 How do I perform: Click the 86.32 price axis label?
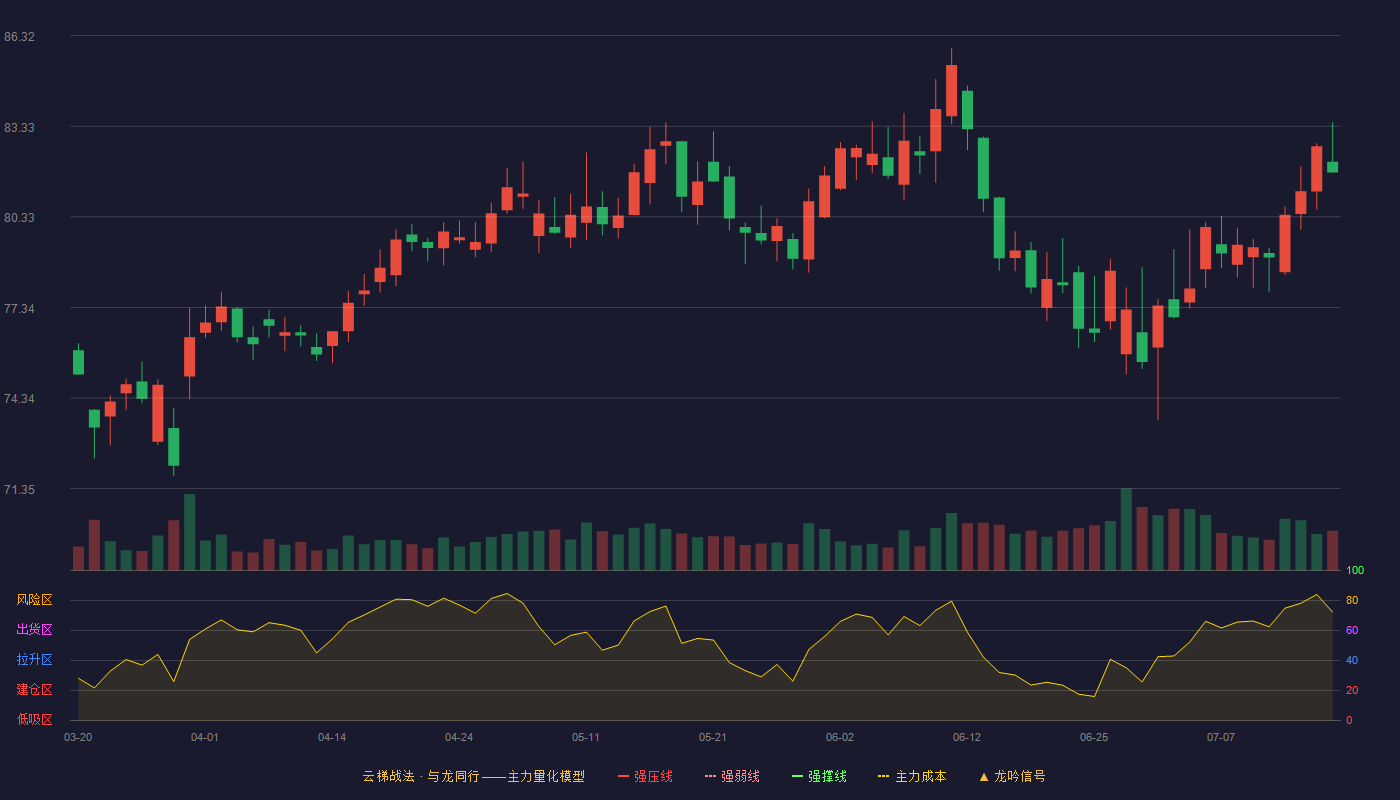pyautogui.click(x=19, y=37)
